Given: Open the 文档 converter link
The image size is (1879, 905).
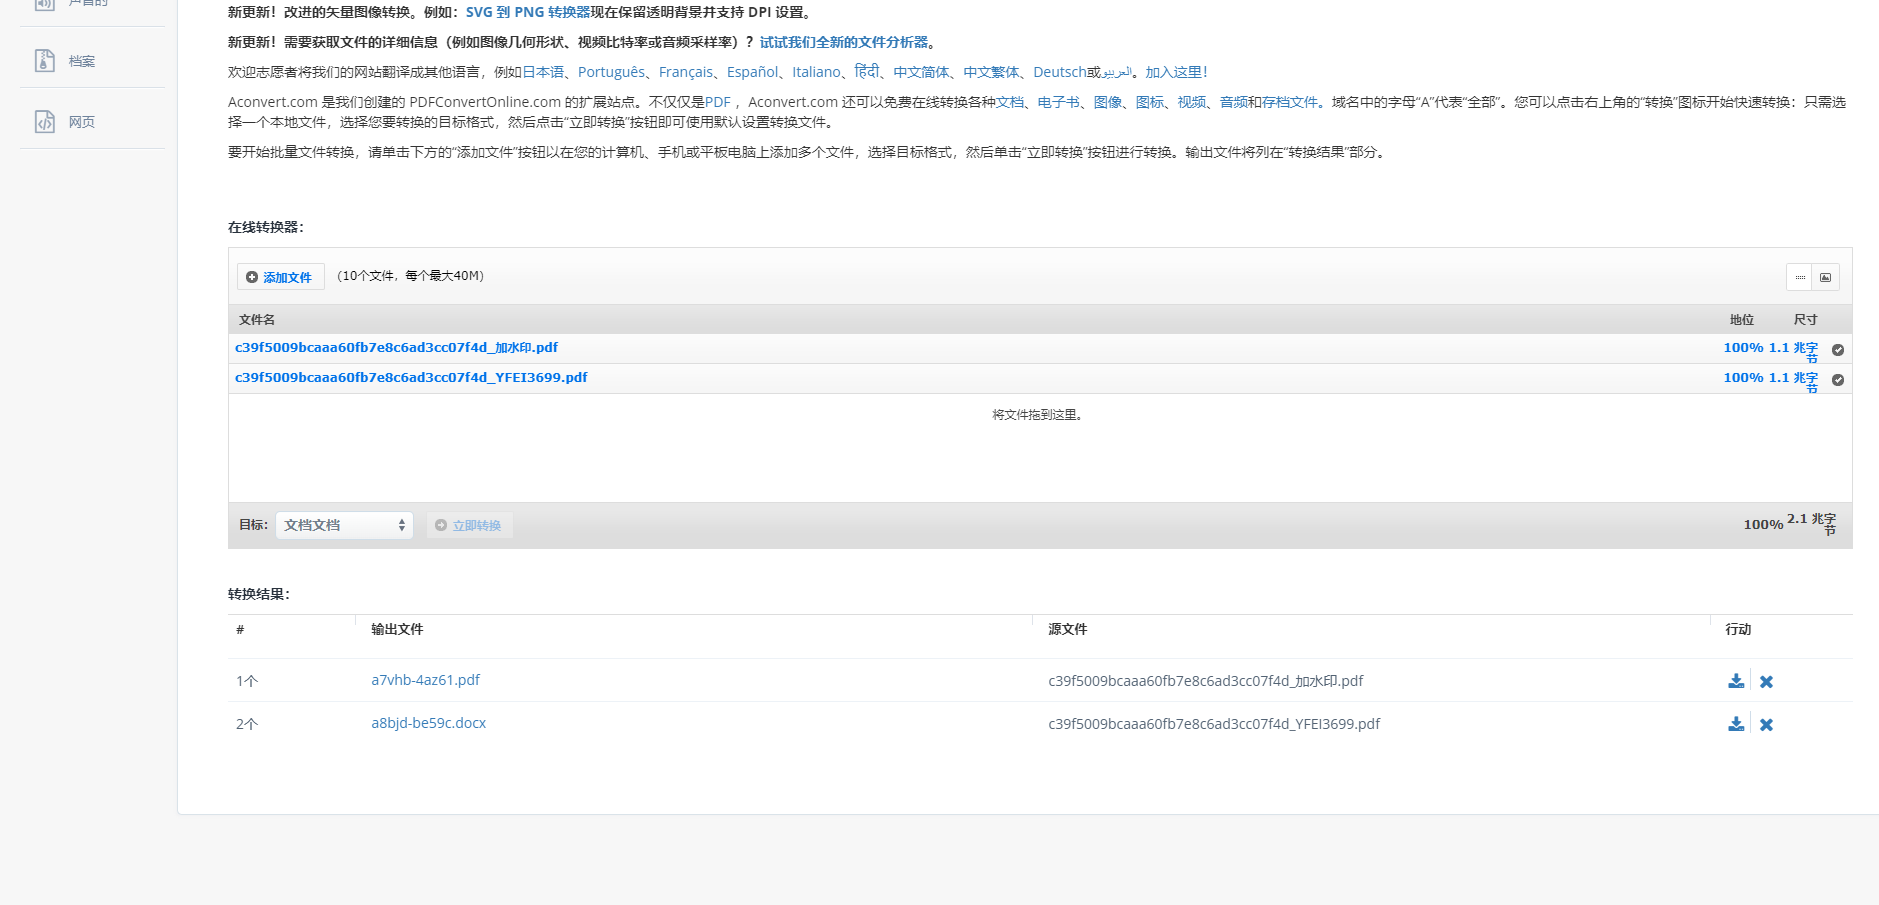Looking at the screenshot, I should pos(1010,102).
